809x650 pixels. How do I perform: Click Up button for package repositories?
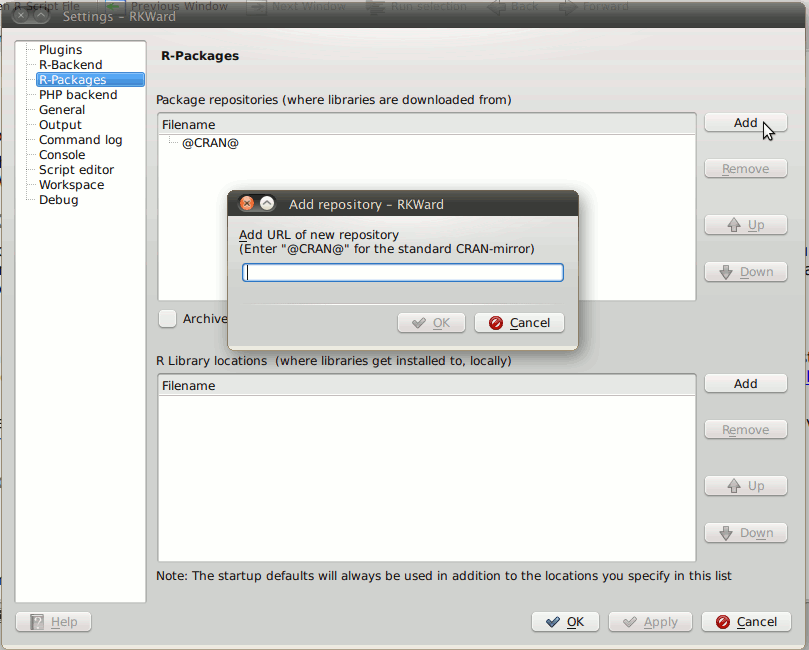pos(746,225)
